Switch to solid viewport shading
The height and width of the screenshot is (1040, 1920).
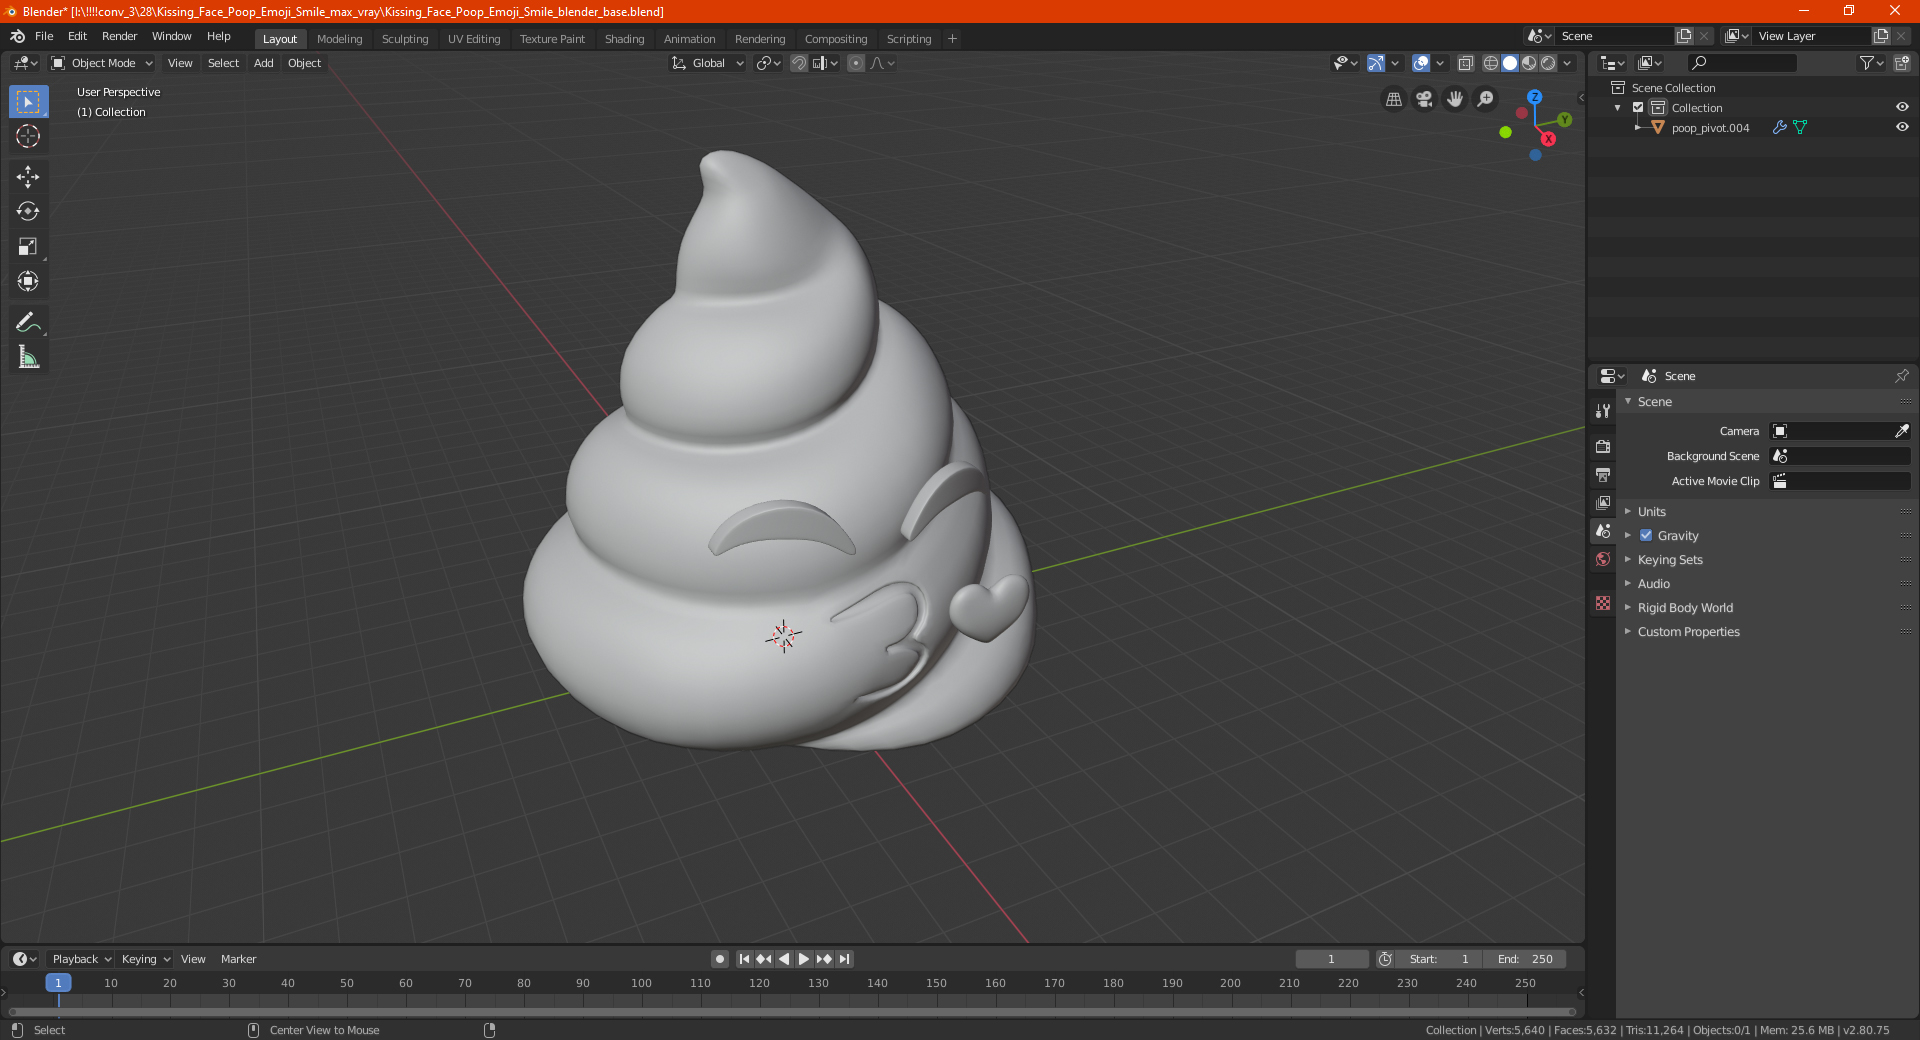tap(1510, 63)
